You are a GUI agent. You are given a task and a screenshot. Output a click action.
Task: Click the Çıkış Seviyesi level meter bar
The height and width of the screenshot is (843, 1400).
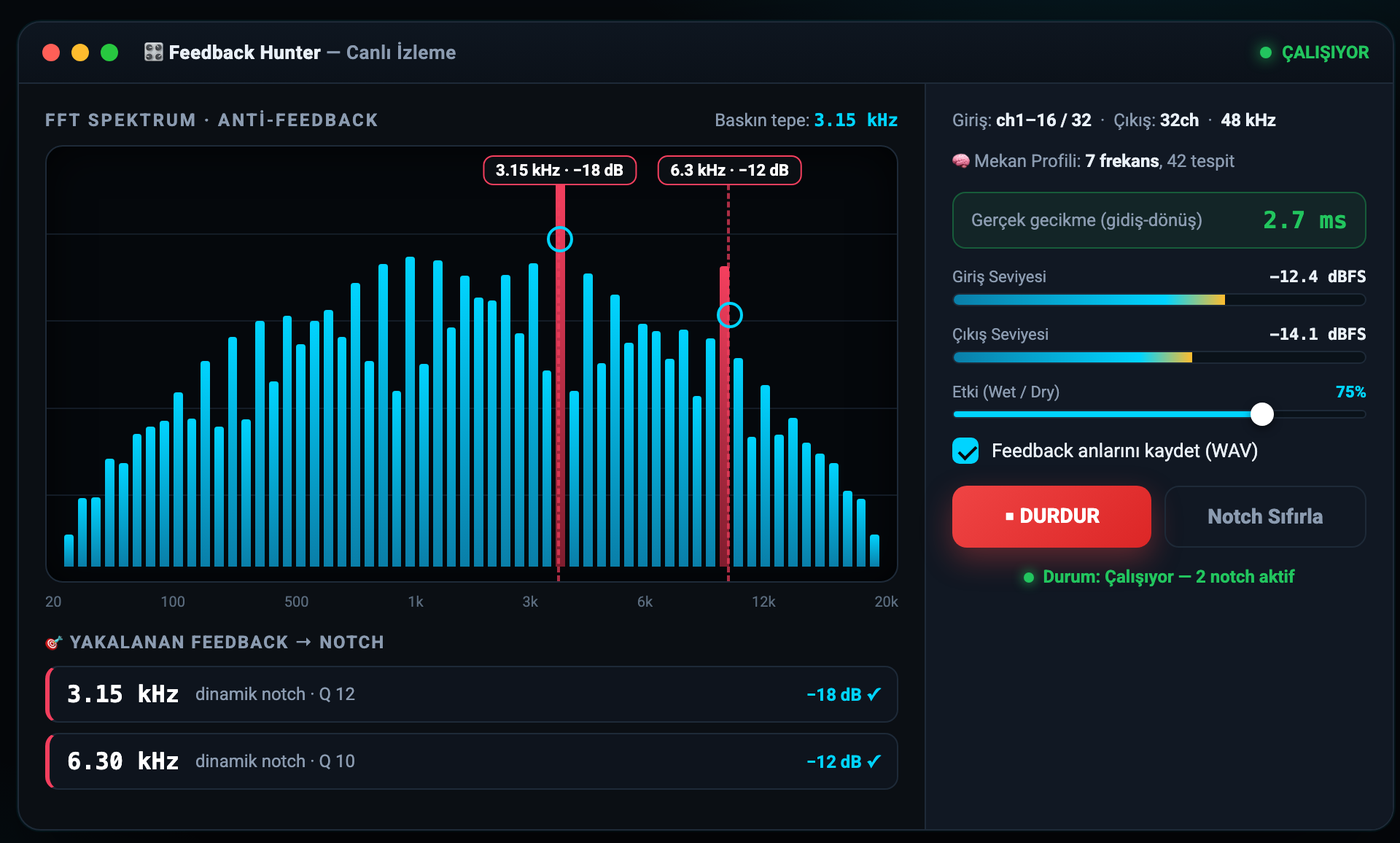(1159, 357)
